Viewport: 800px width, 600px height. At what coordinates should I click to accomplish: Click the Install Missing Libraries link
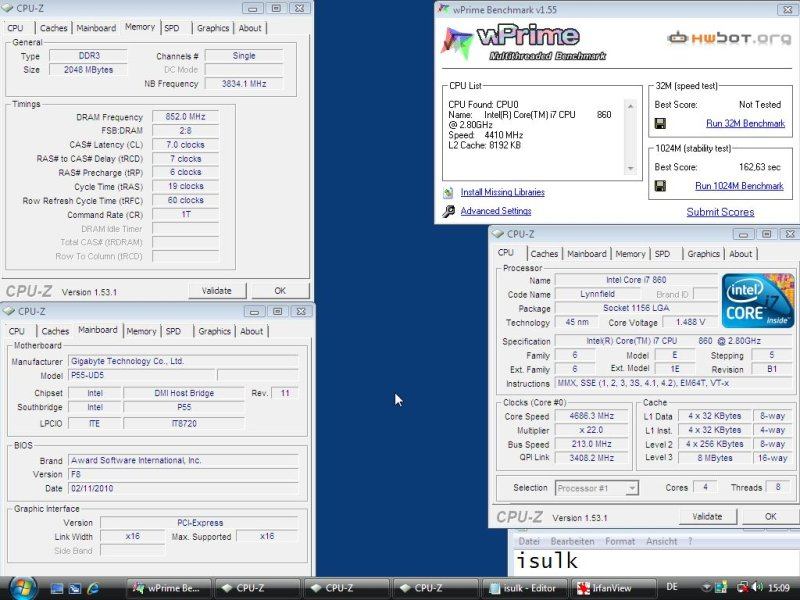click(503, 192)
